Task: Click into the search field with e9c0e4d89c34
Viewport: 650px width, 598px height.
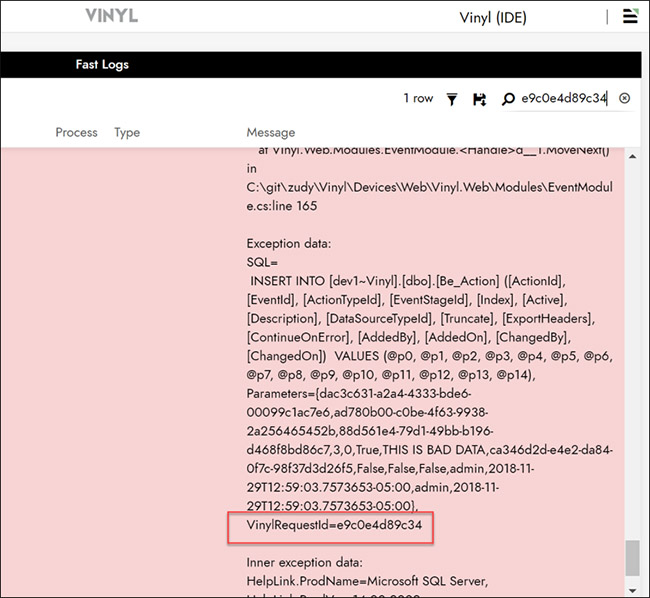Action: (x=563, y=98)
